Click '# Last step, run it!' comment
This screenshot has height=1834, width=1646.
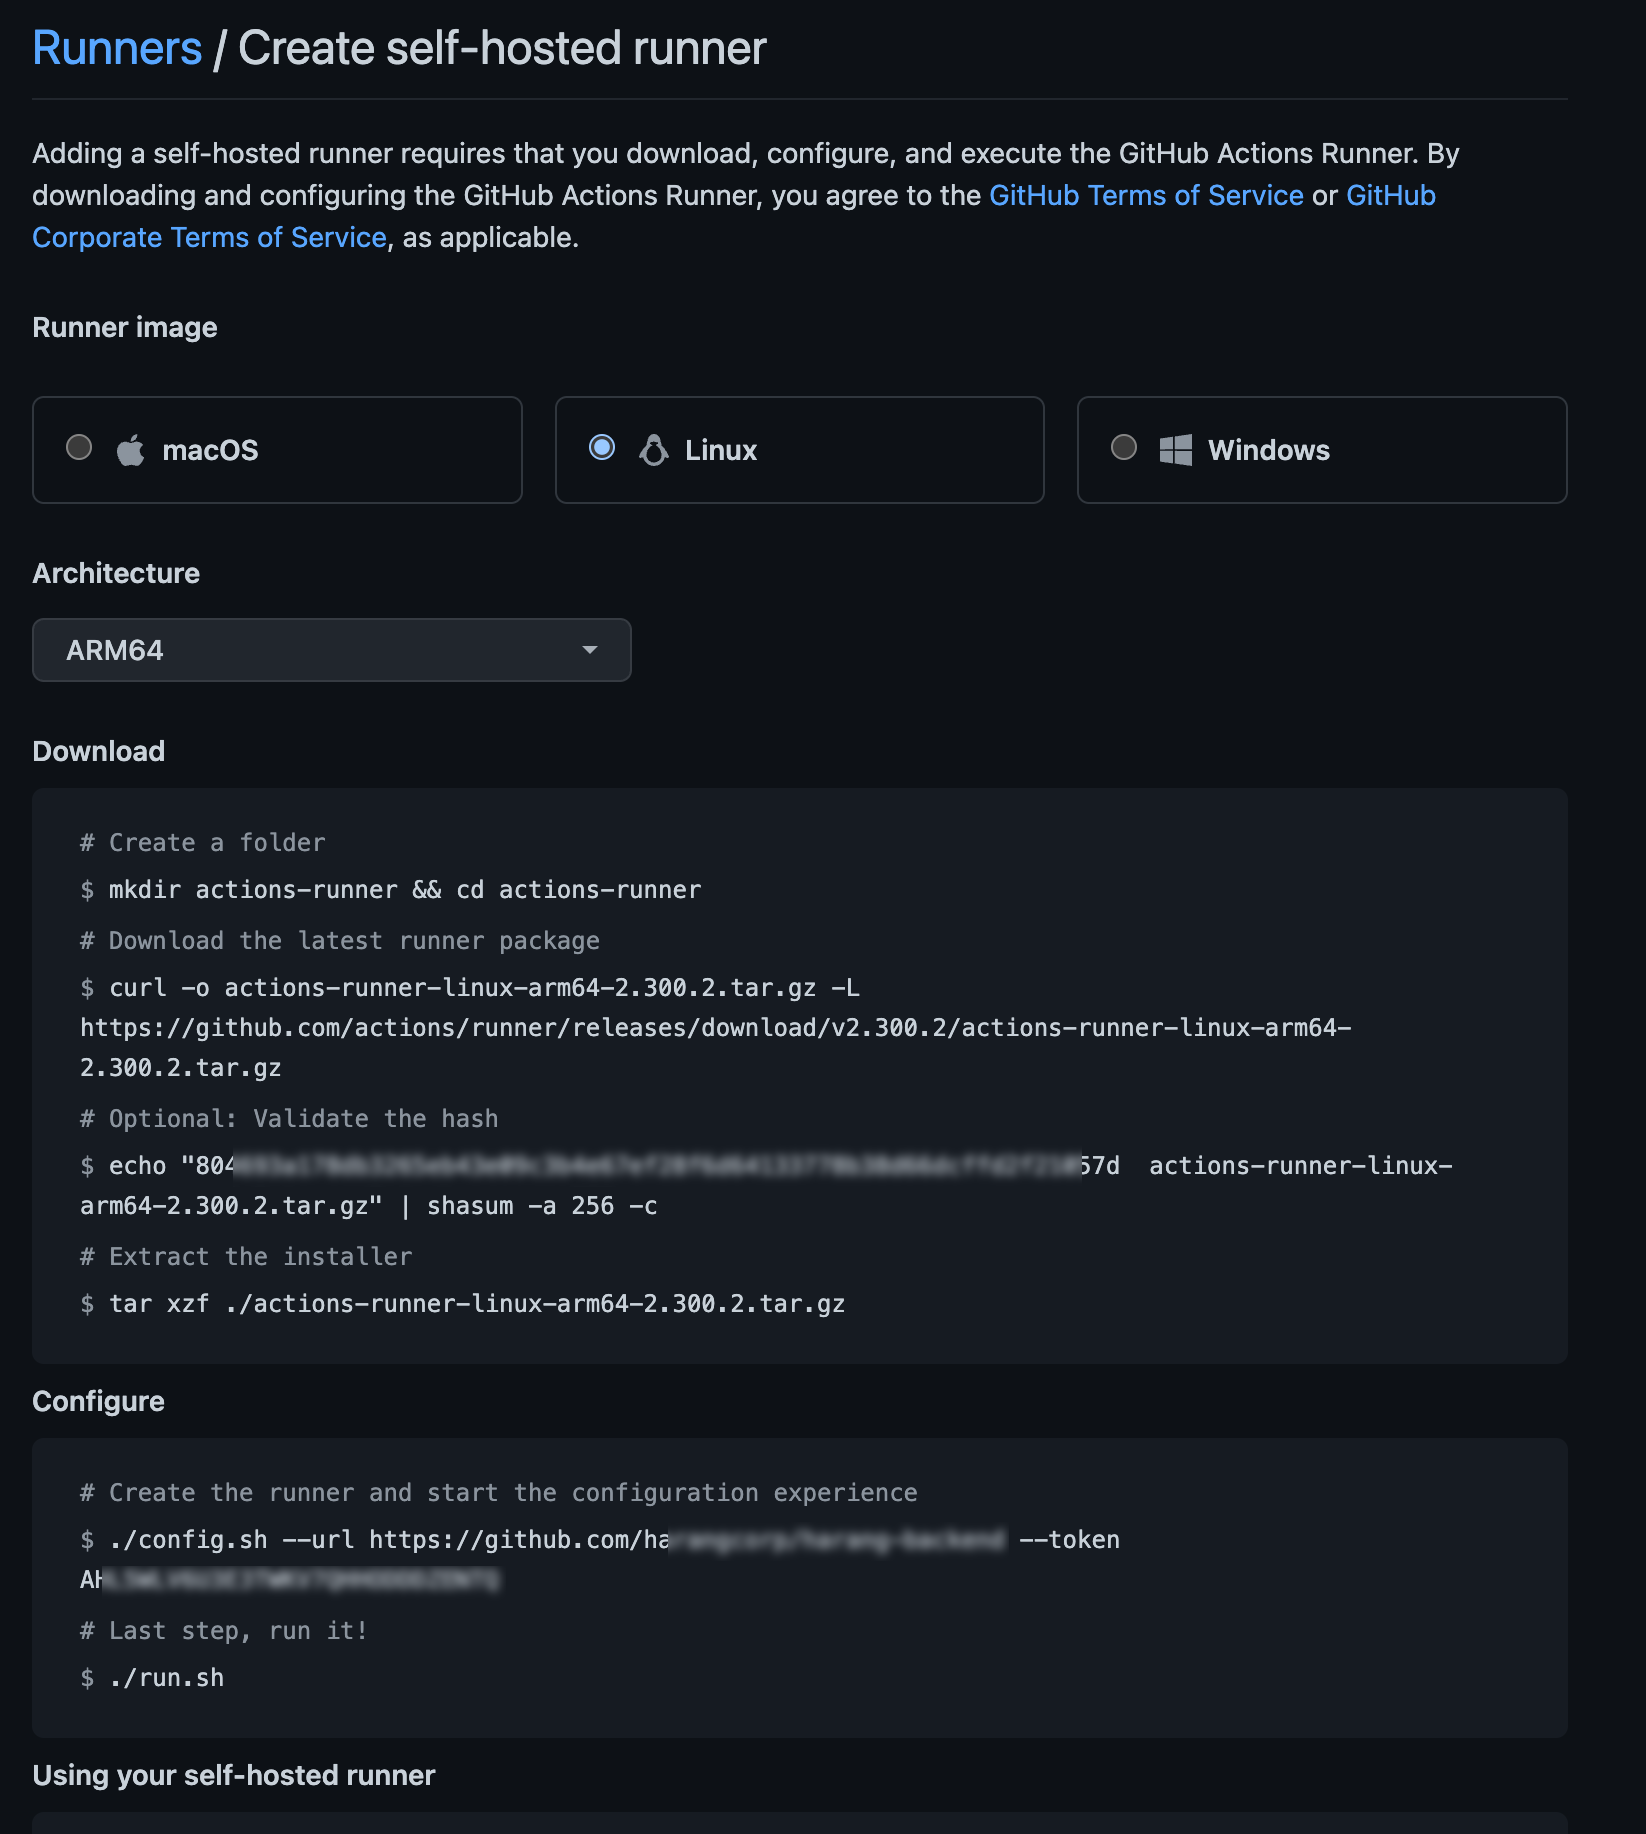coord(224,1631)
